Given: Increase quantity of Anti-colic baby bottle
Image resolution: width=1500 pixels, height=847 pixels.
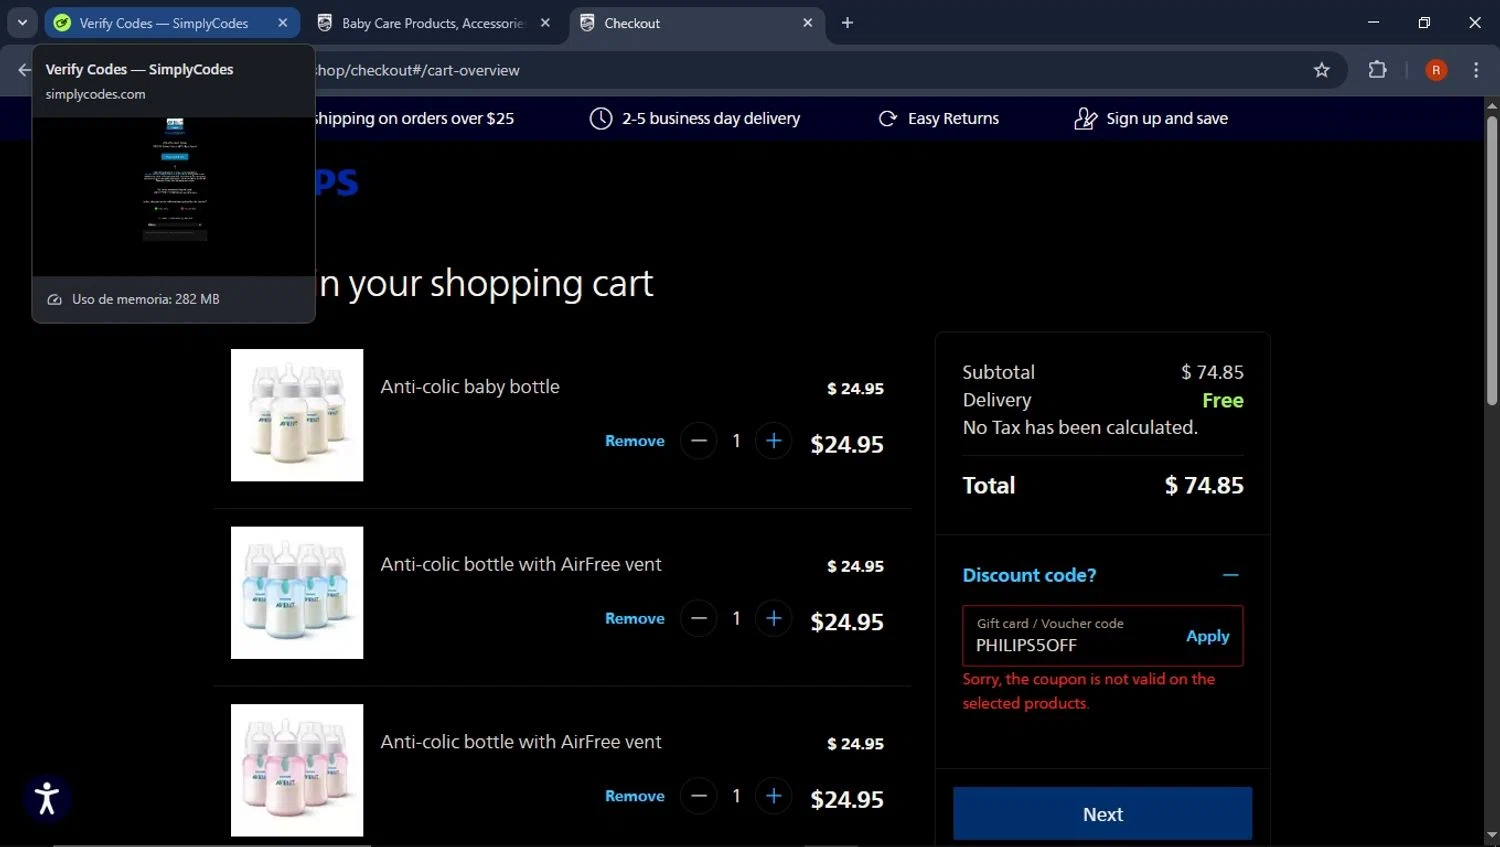Looking at the screenshot, I should tap(773, 441).
